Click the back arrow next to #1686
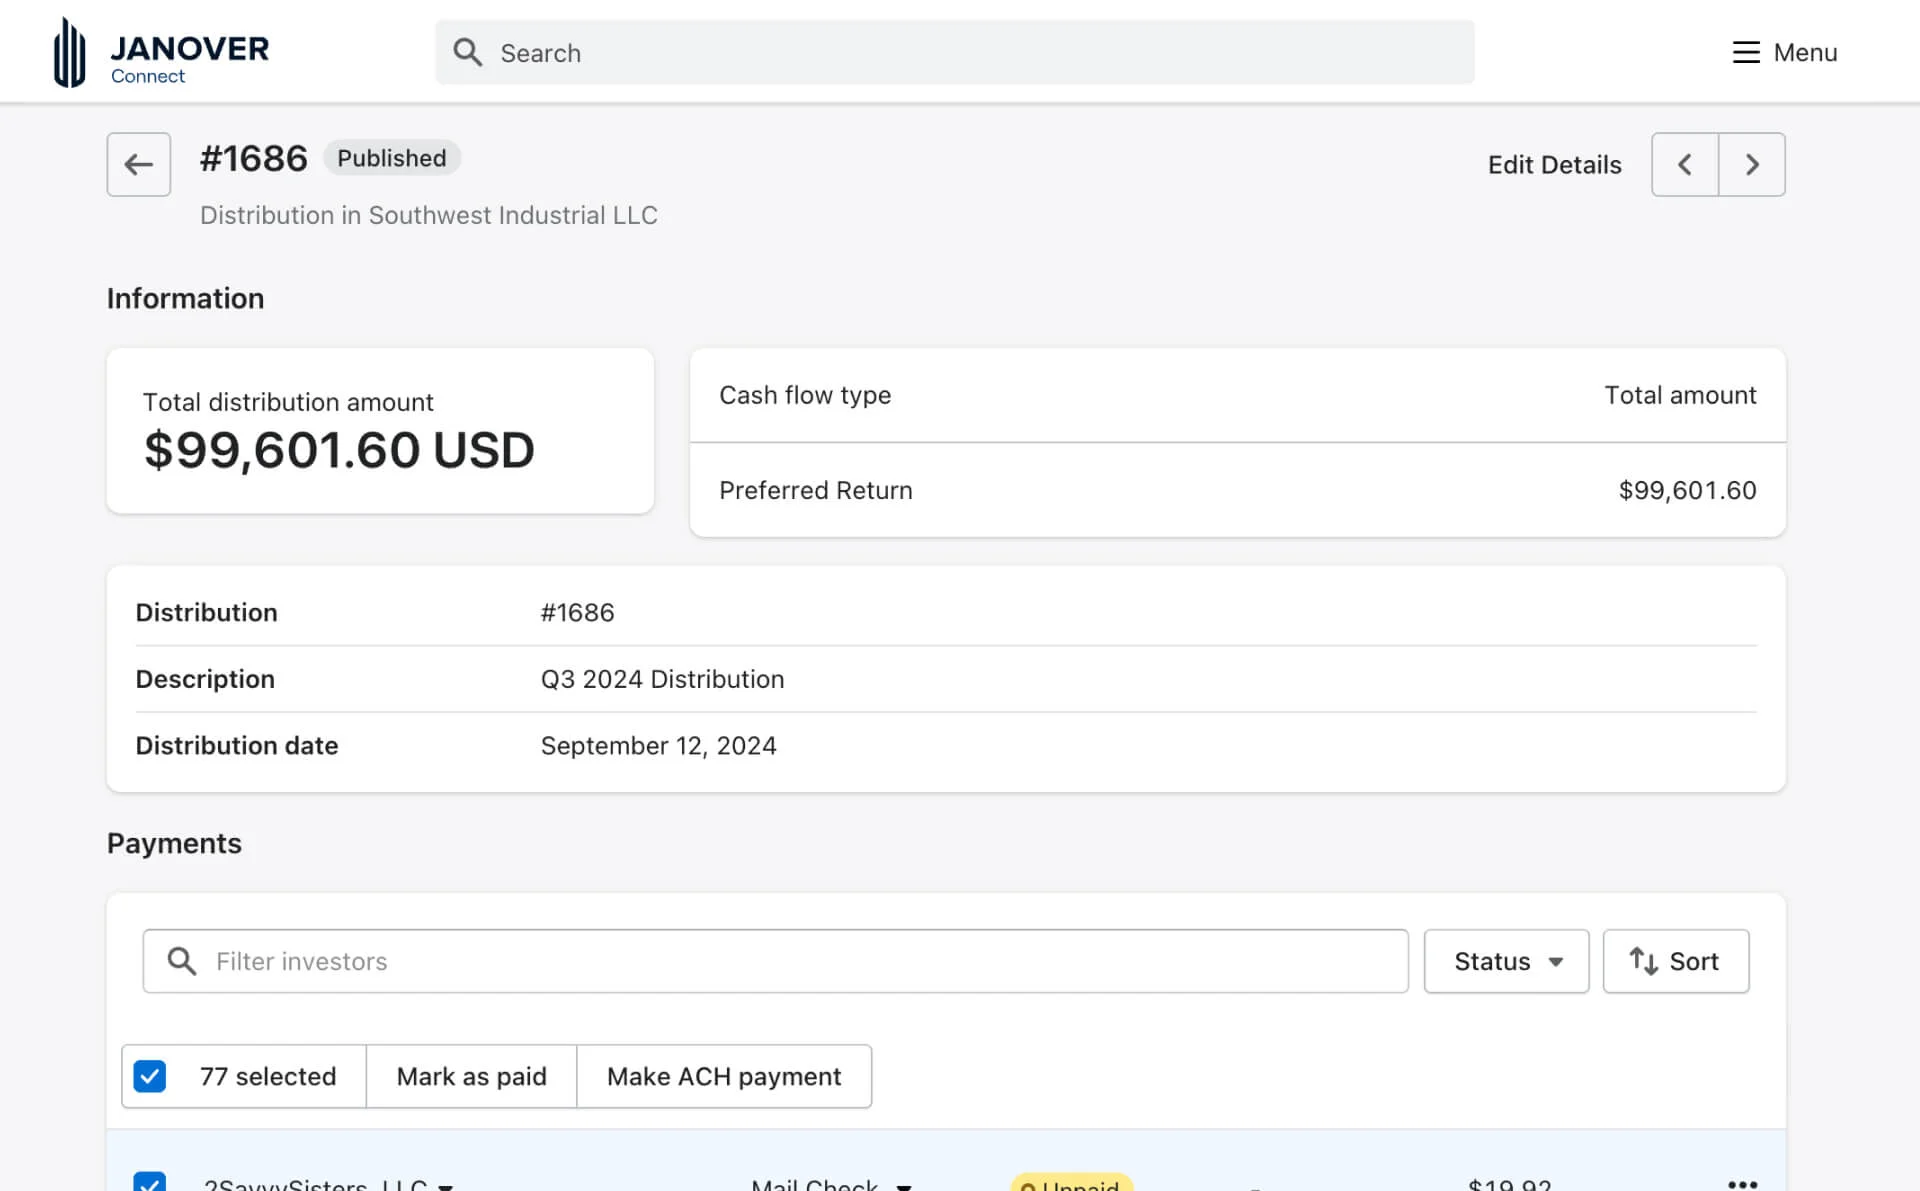The image size is (1920, 1191). click(138, 164)
